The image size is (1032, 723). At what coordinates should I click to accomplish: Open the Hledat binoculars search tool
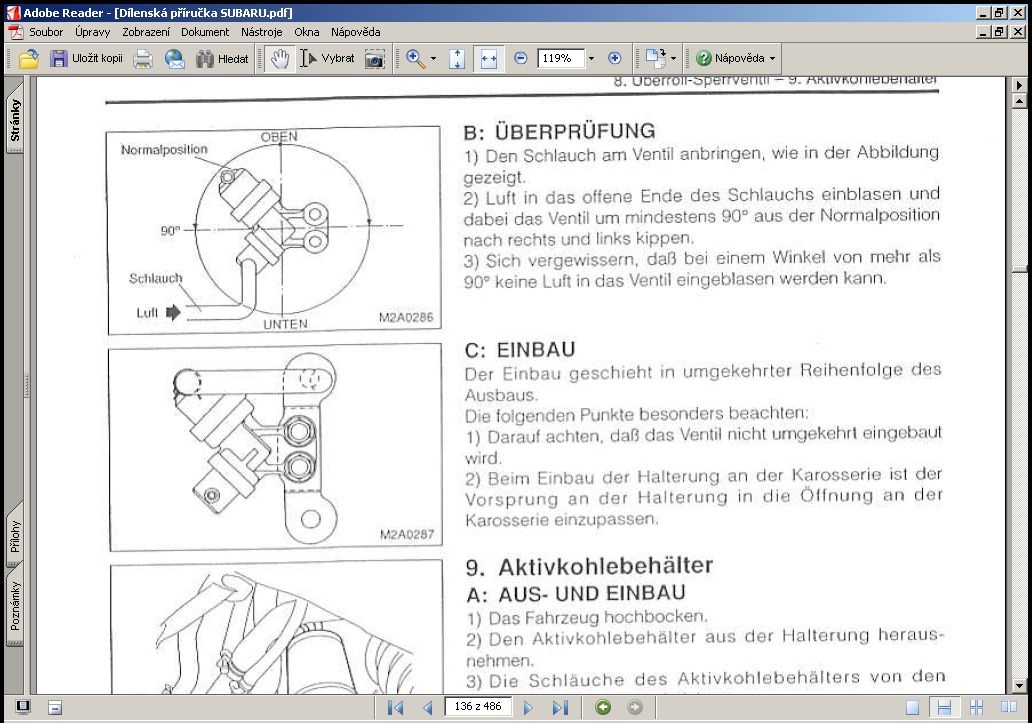[222, 59]
